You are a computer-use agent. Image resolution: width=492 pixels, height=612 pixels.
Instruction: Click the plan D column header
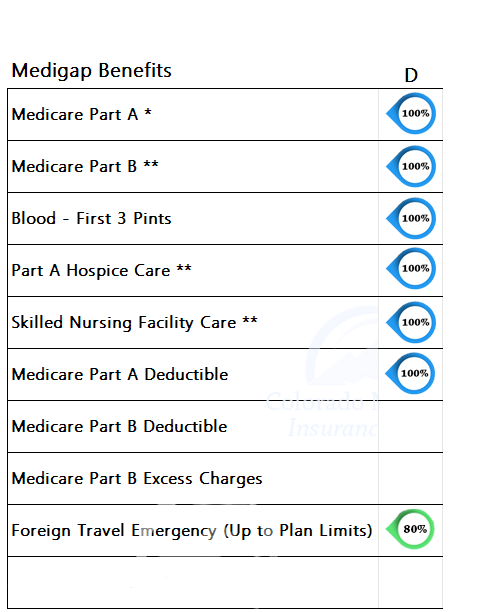pyautogui.click(x=411, y=75)
